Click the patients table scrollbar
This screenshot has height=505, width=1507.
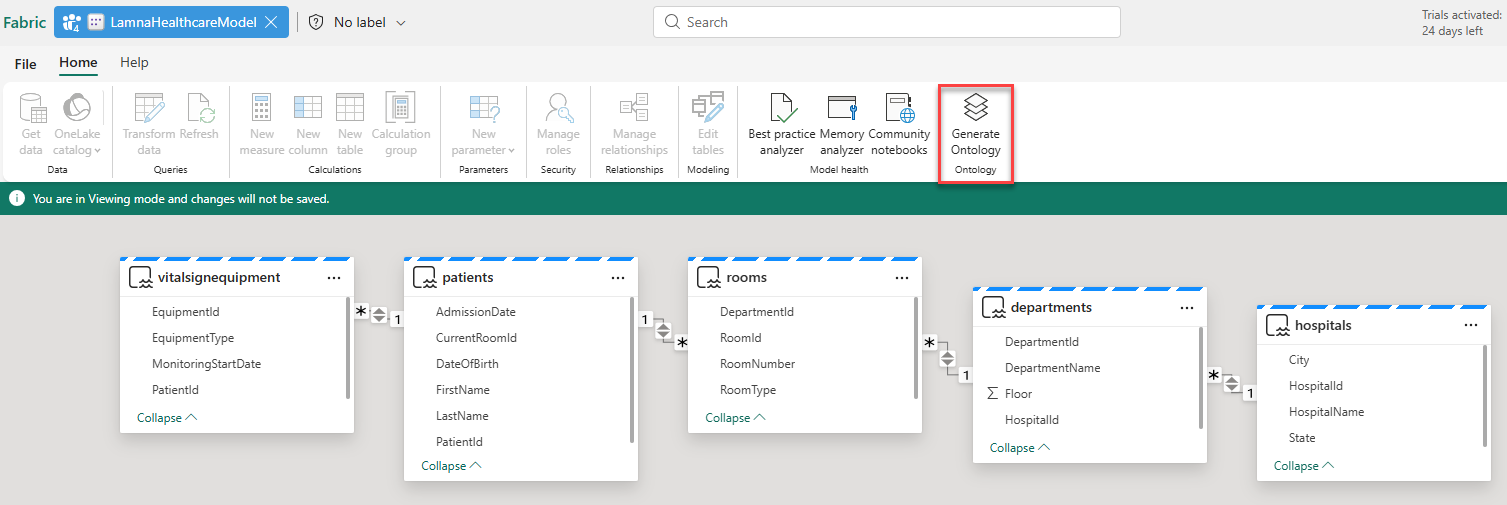[632, 370]
